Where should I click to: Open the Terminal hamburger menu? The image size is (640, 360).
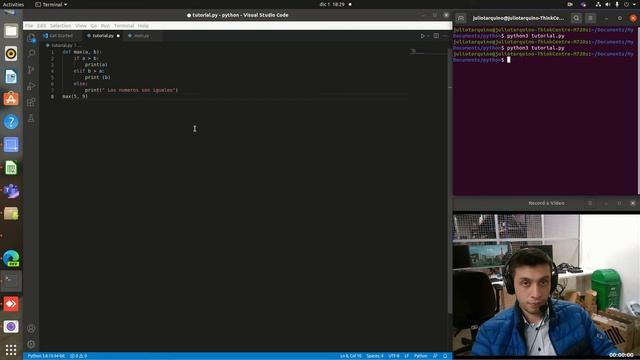coord(590,18)
